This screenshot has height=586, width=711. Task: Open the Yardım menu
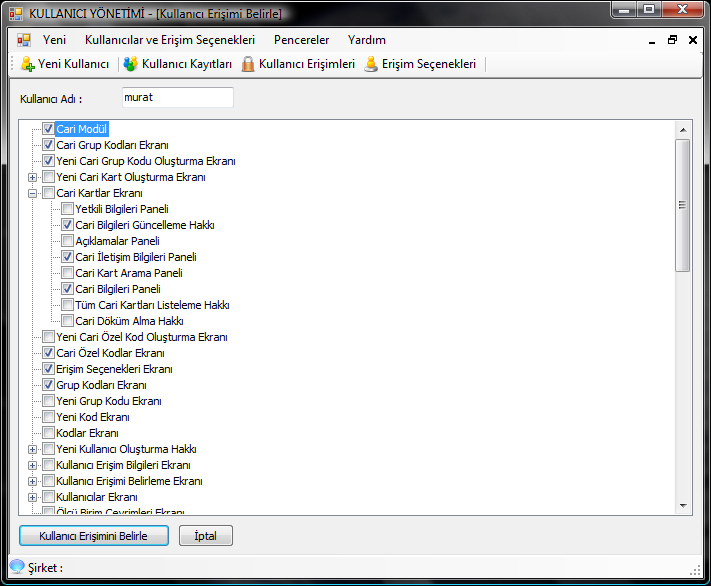click(x=366, y=40)
